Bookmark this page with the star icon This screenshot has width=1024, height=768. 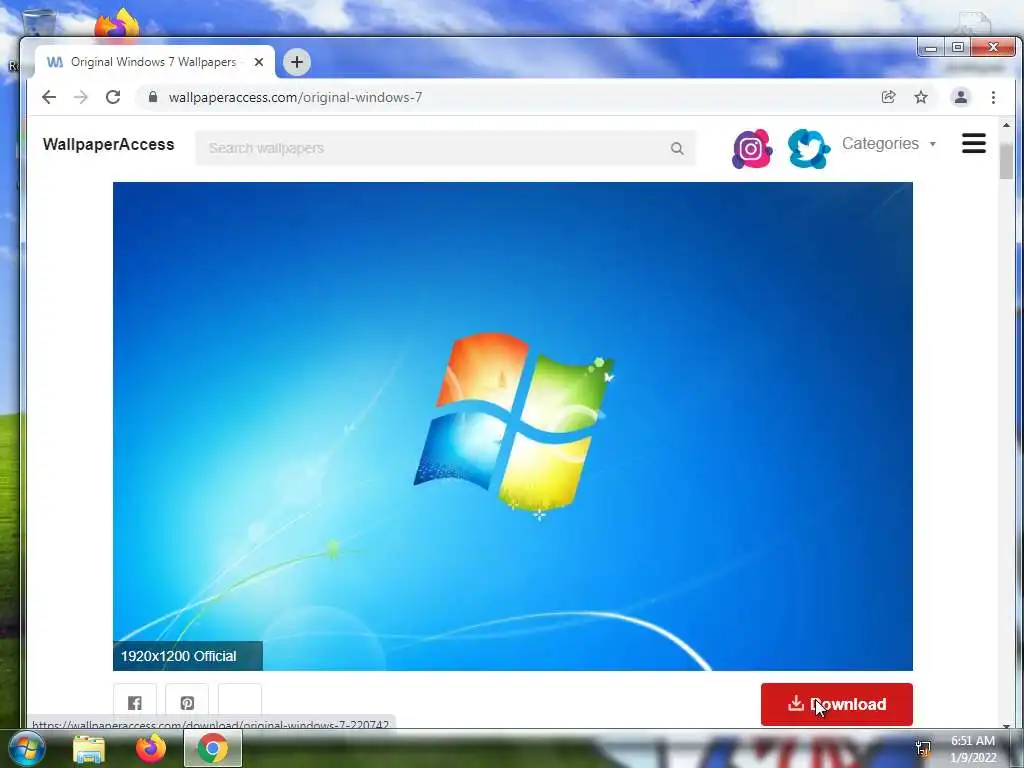pyautogui.click(x=921, y=97)
